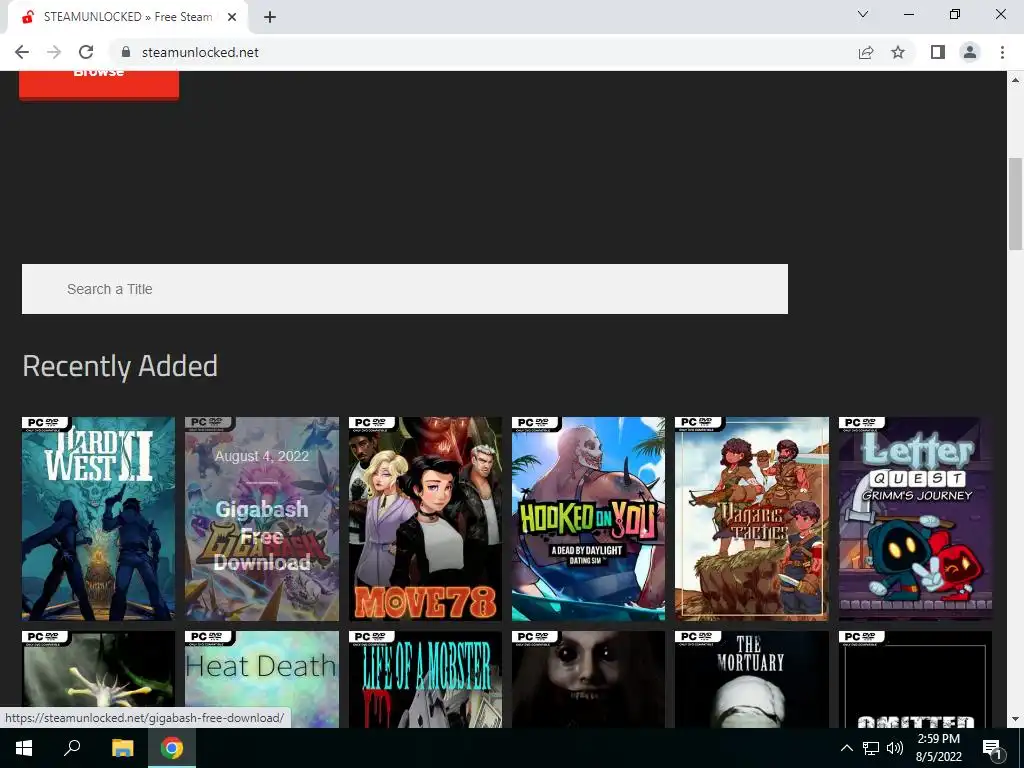Image resolution: width=1024 pixels, height=768 pixels.
Task: Open the Chrome profile avatar
Action: tap(970, 52)
